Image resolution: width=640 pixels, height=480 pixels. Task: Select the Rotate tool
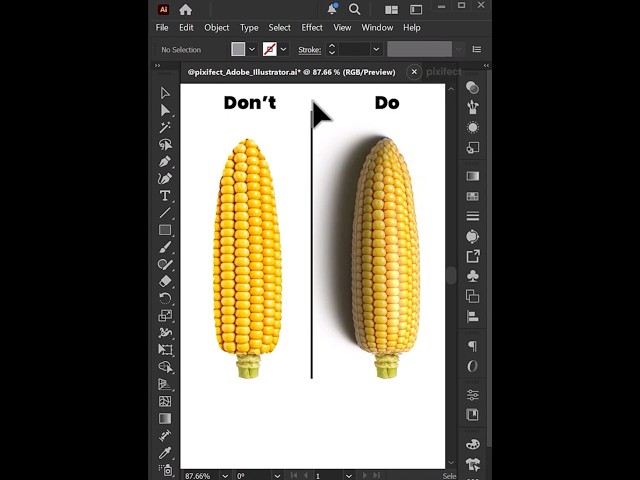165,298
